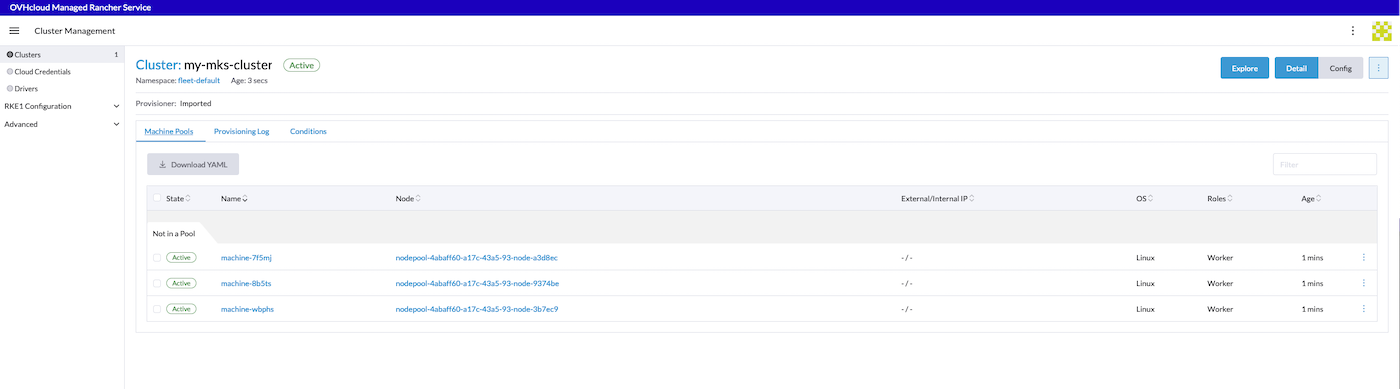1400x389 pixels.
Task: Click the Cluster: breadcrumb link
Action: pos(158,65)
